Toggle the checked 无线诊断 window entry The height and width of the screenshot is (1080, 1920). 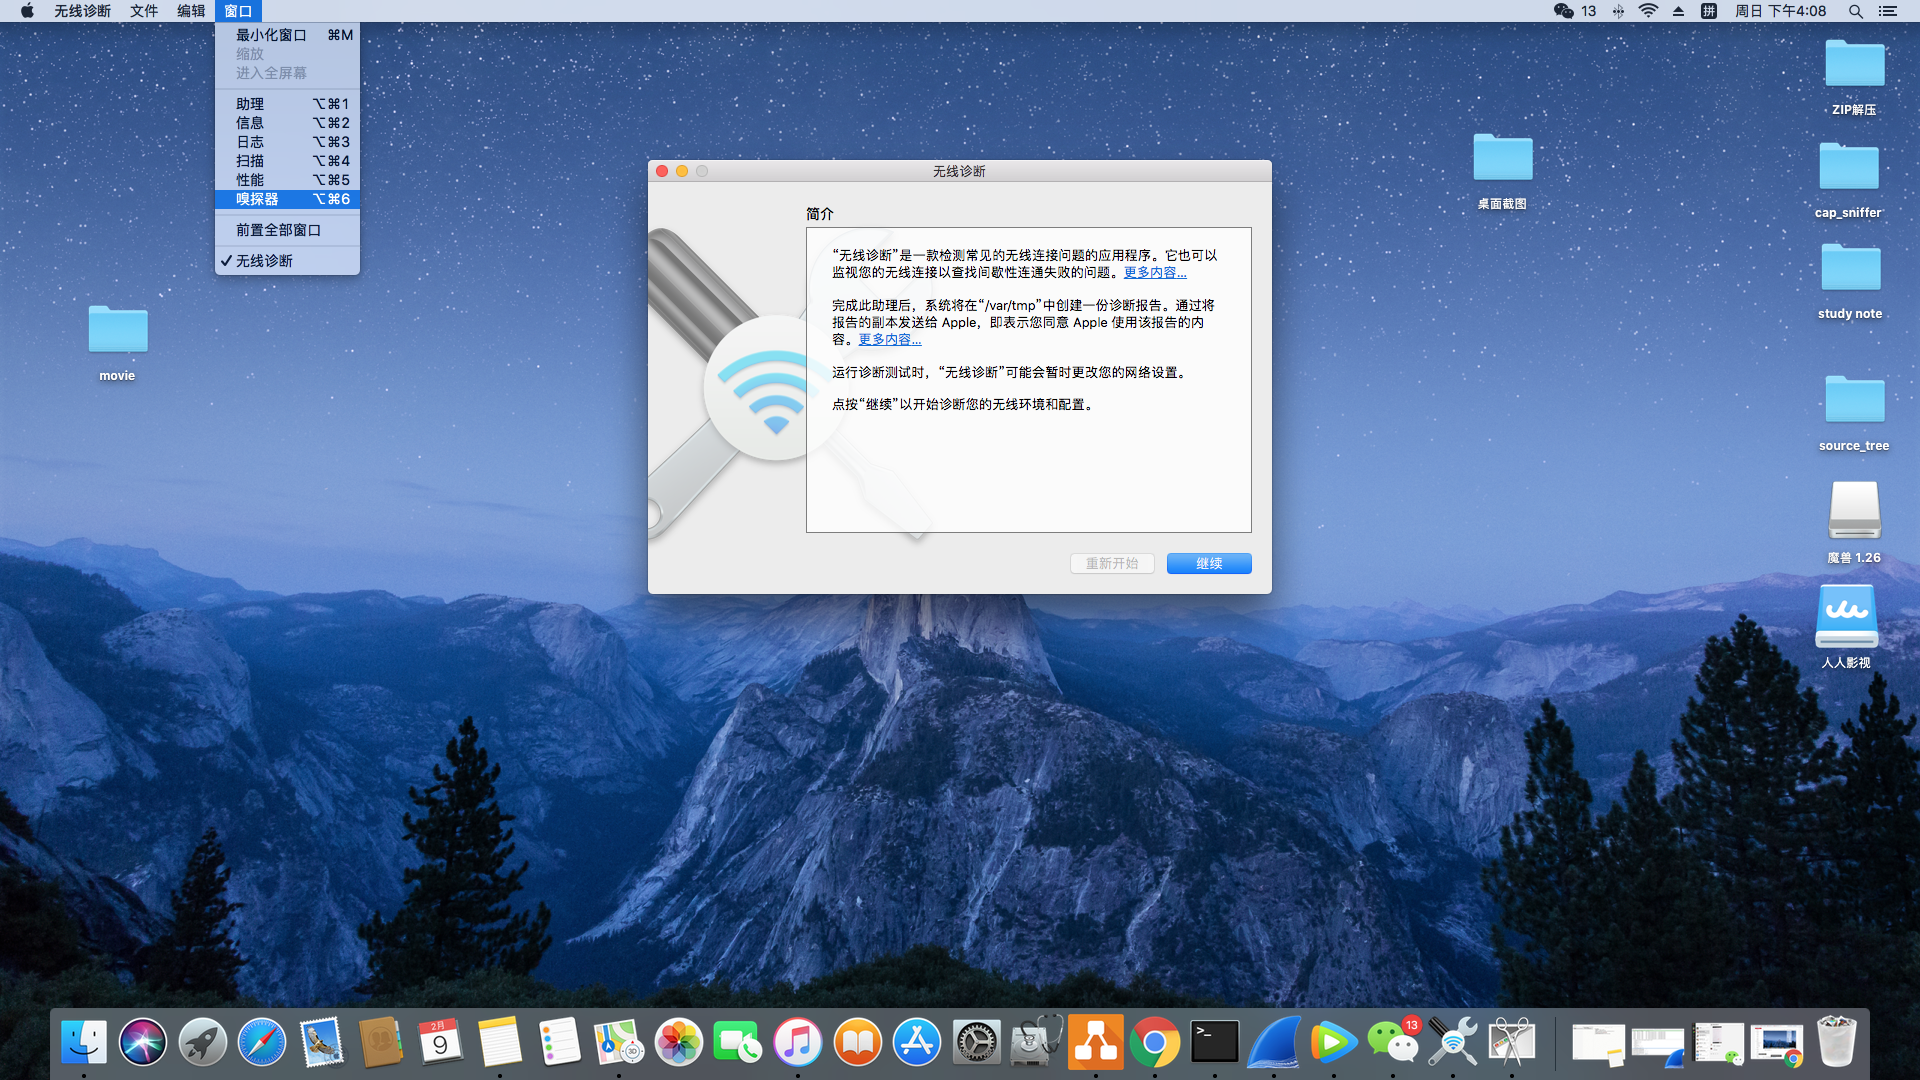point(265,261)
